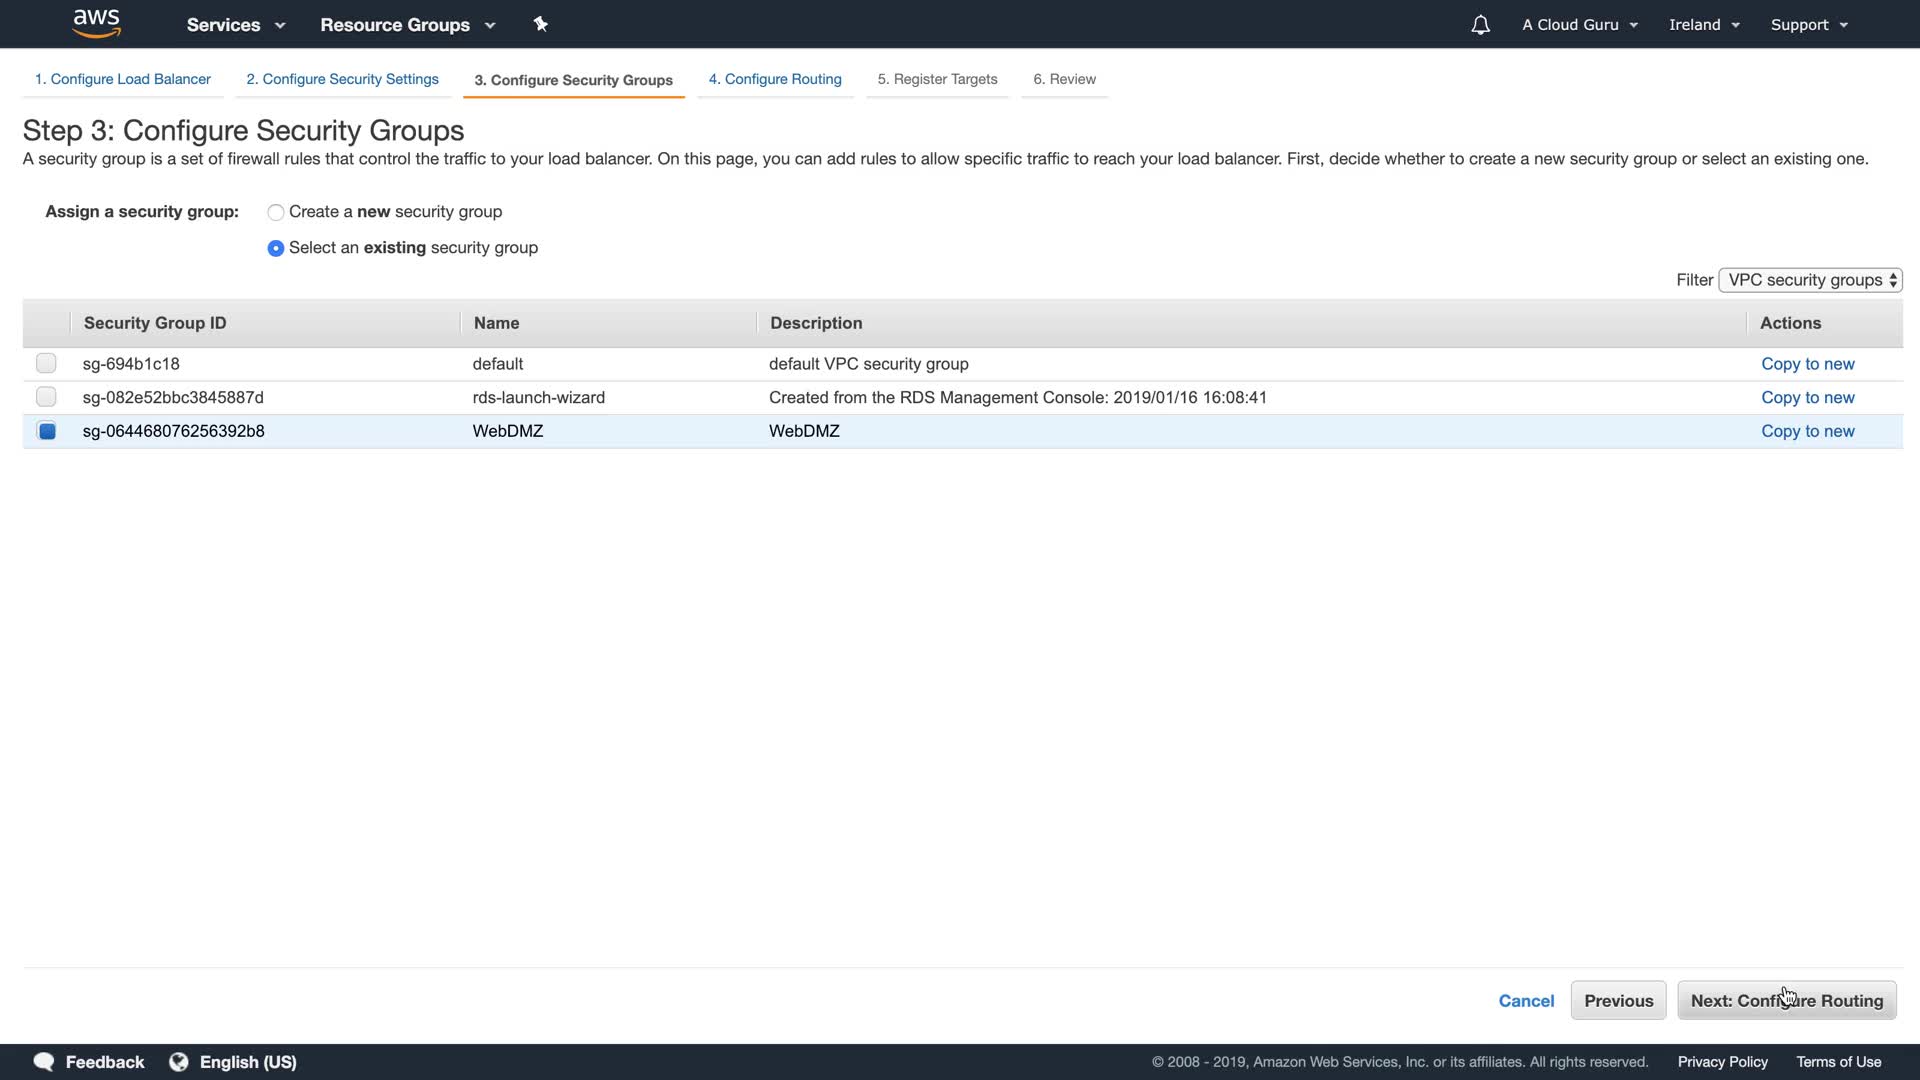The width and height of the screenshot is (1920, 1080).
Task: Expand the Ireland region selector
Action: pyautogui.click(x=1704, y=25)
